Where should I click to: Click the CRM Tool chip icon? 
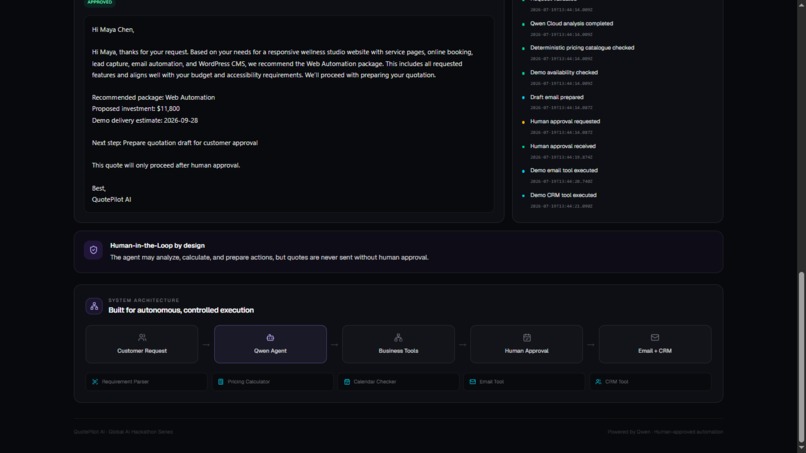598,382
